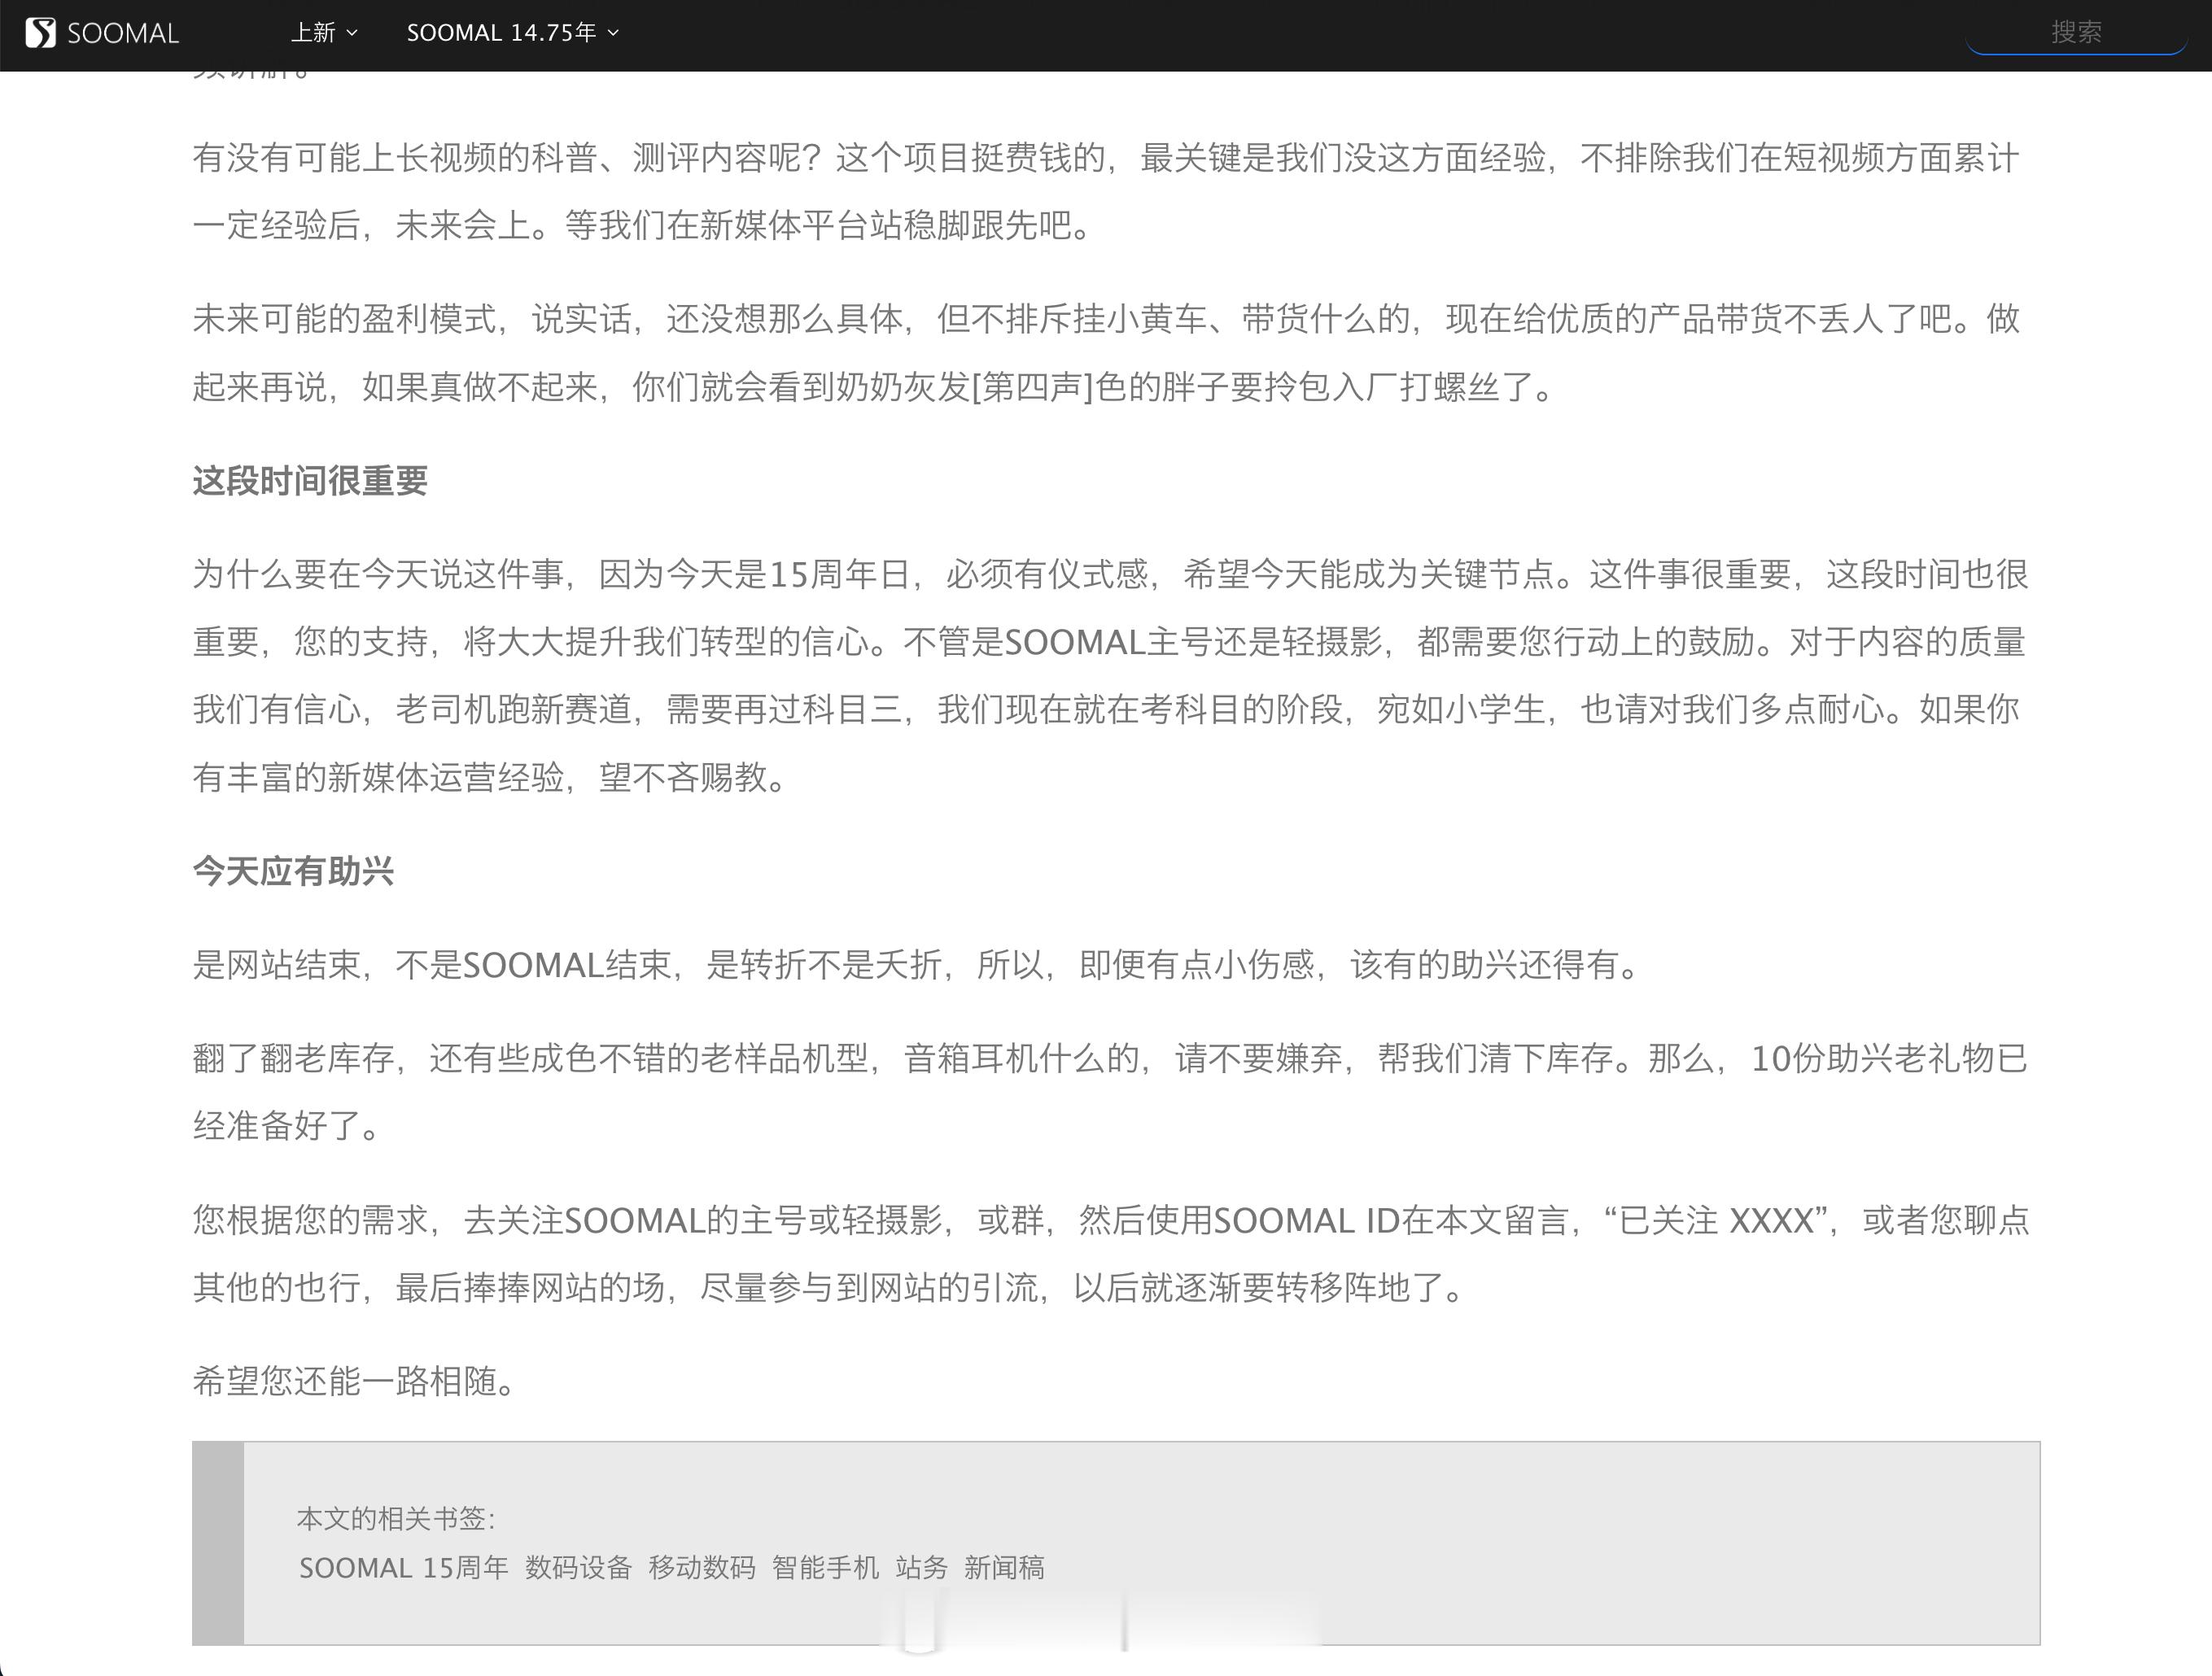The image size is (2212, 1676).
Task: Open the 站务 tag
Action: click(921, 1567)
